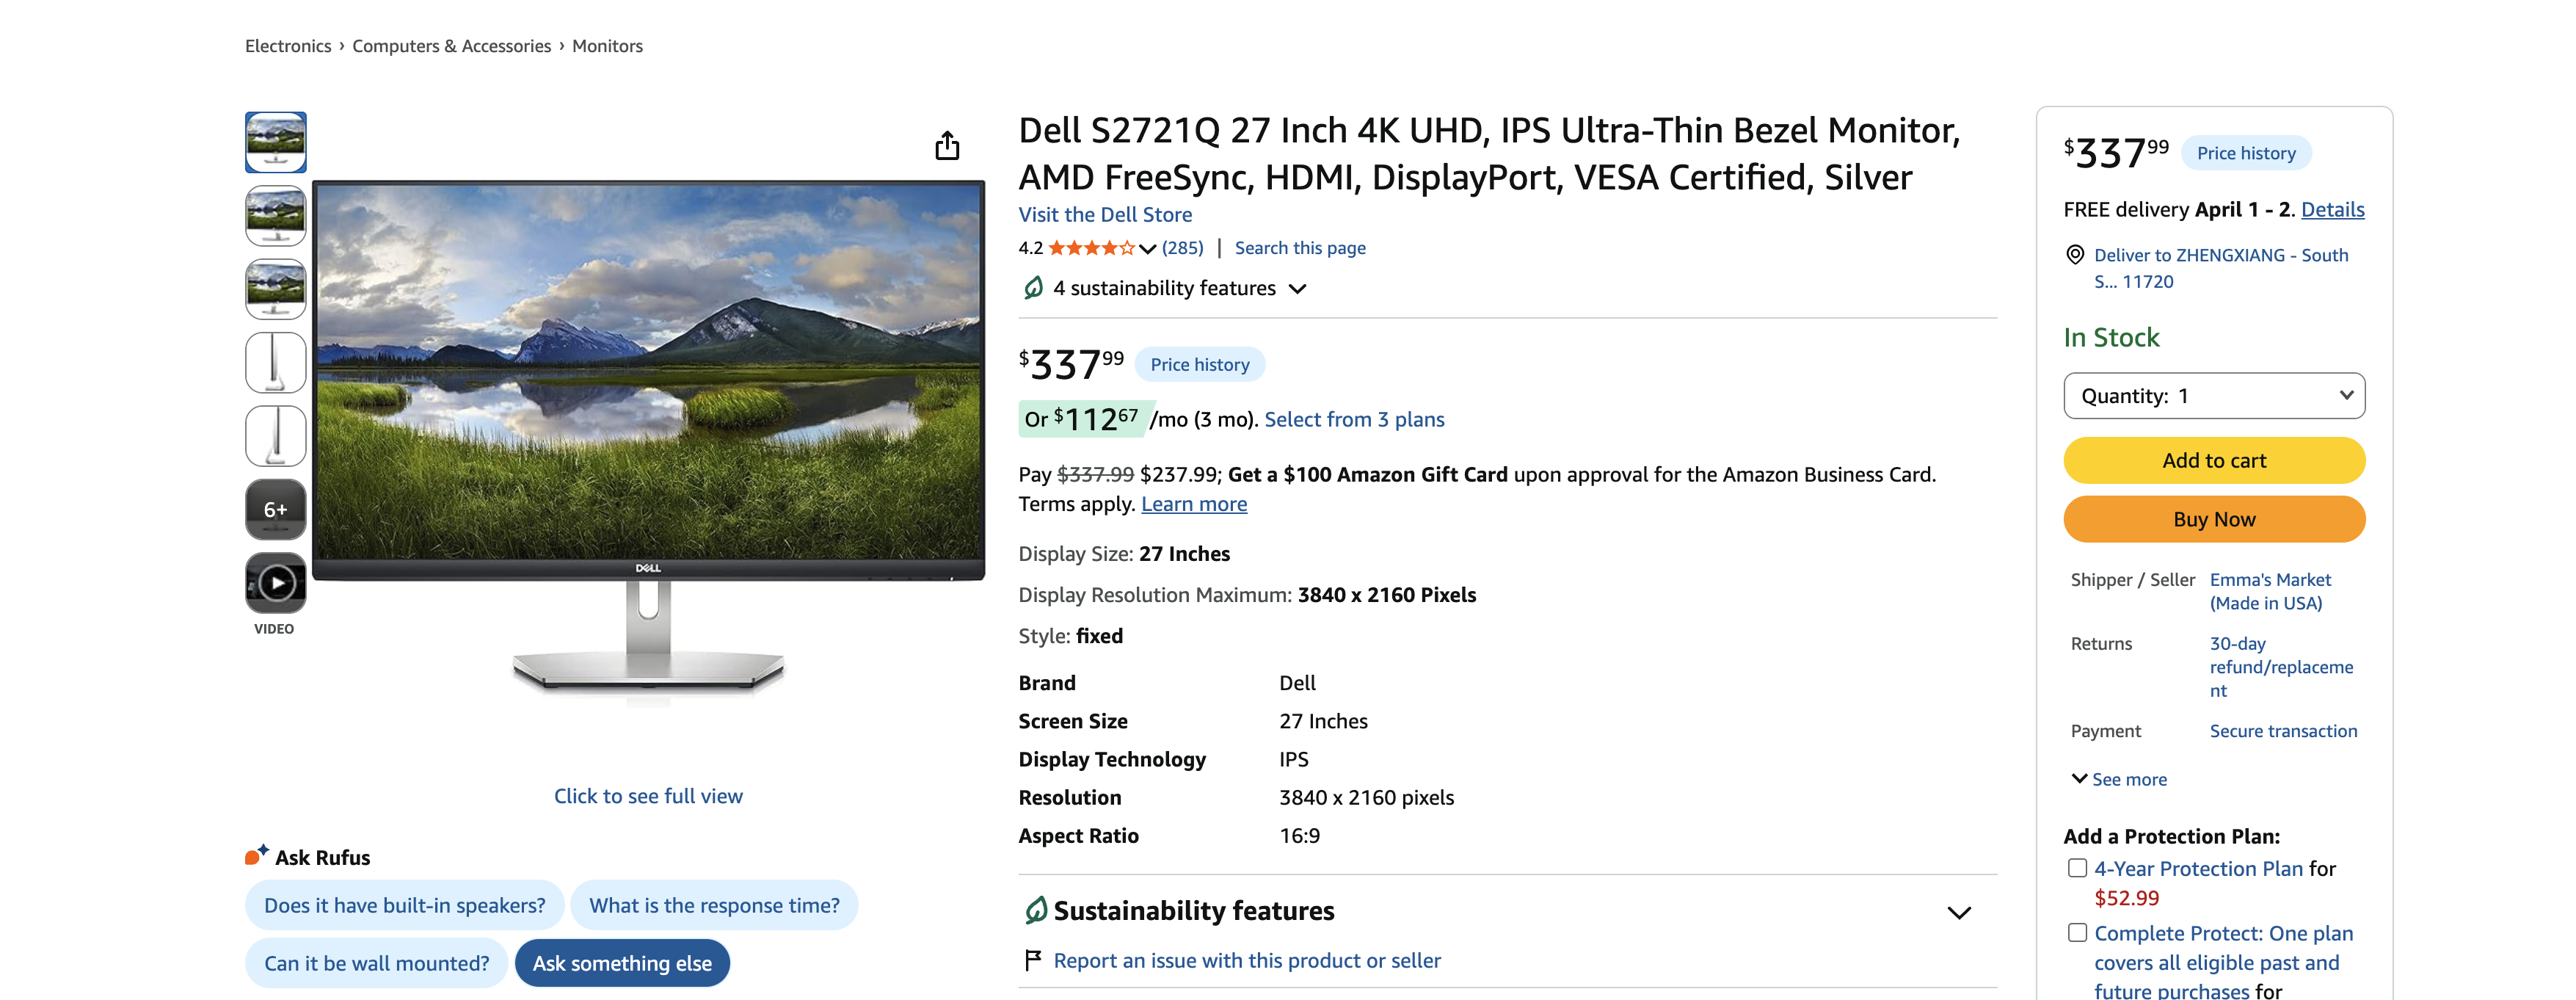Select the side-profile monitor thumbnail

[x=276, y=363]
